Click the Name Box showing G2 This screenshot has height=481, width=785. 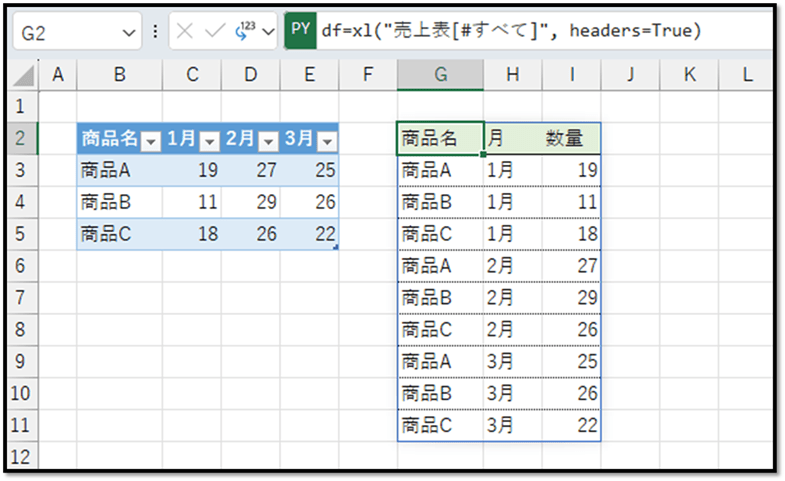coord(65,32)
